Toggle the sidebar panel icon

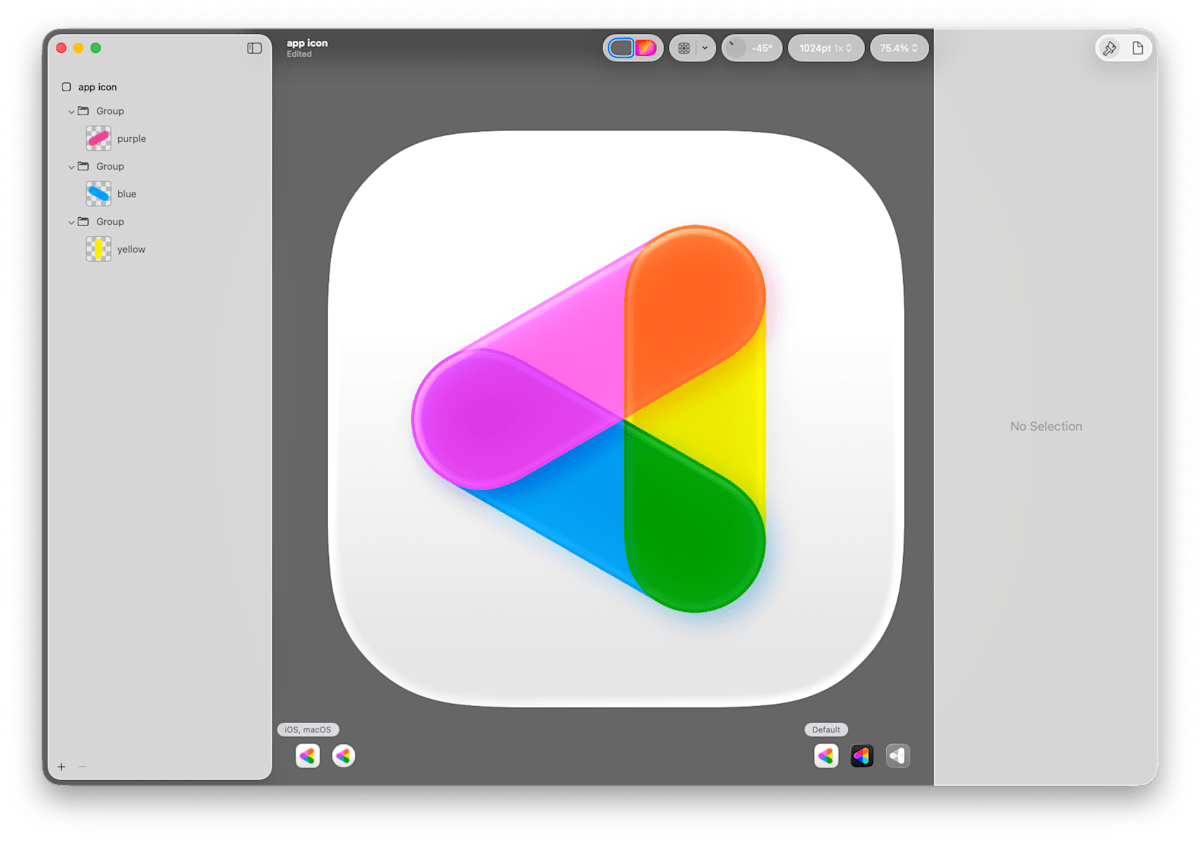click(255, 48)
